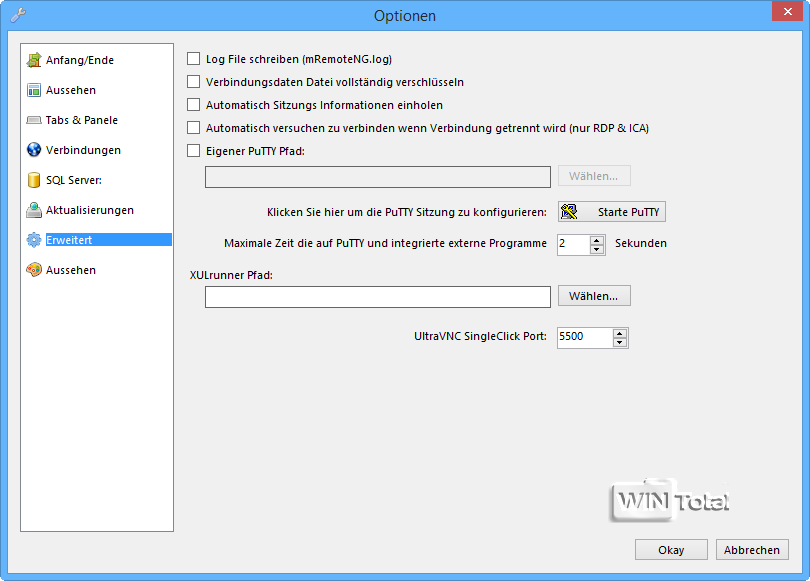Confirm the dialog with Okay
810x581 pixels.
pos(671,550)
